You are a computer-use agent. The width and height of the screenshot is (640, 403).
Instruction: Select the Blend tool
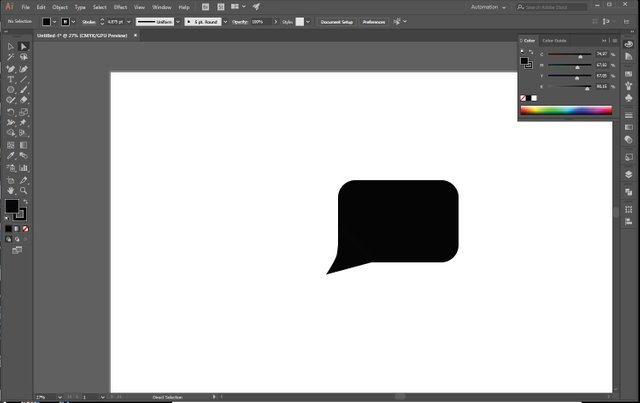23,156
